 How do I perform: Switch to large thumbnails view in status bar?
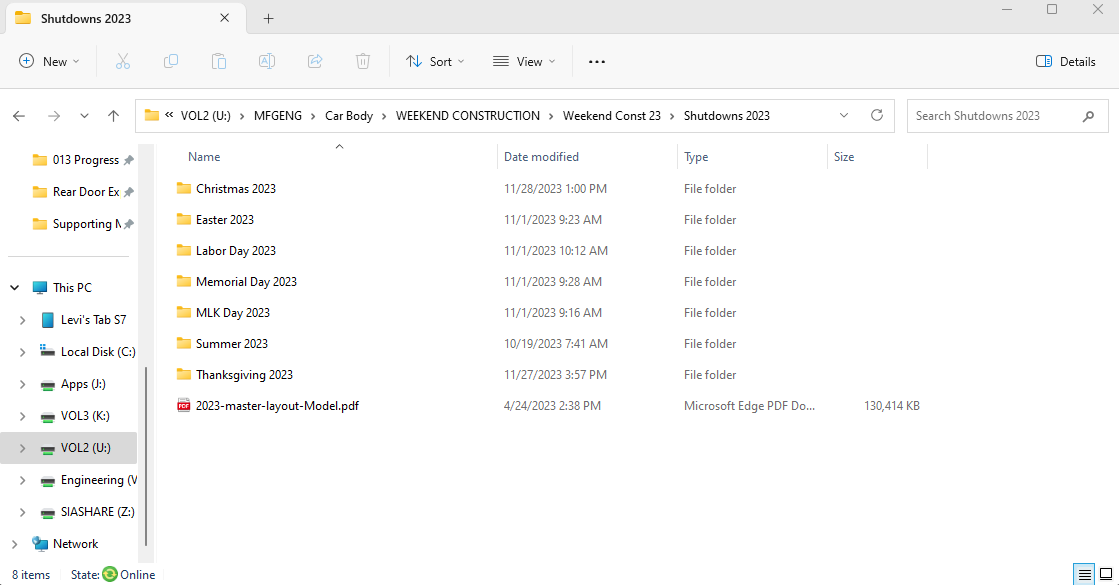coord(1108,575)
